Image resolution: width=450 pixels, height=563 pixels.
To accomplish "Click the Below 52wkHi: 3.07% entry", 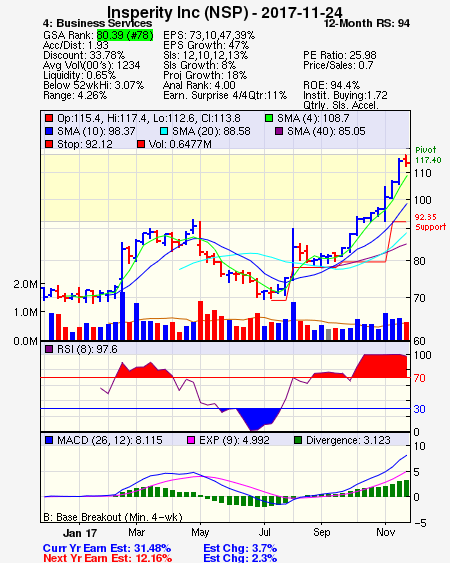I will pyautogui.click(x=93, y=85).
